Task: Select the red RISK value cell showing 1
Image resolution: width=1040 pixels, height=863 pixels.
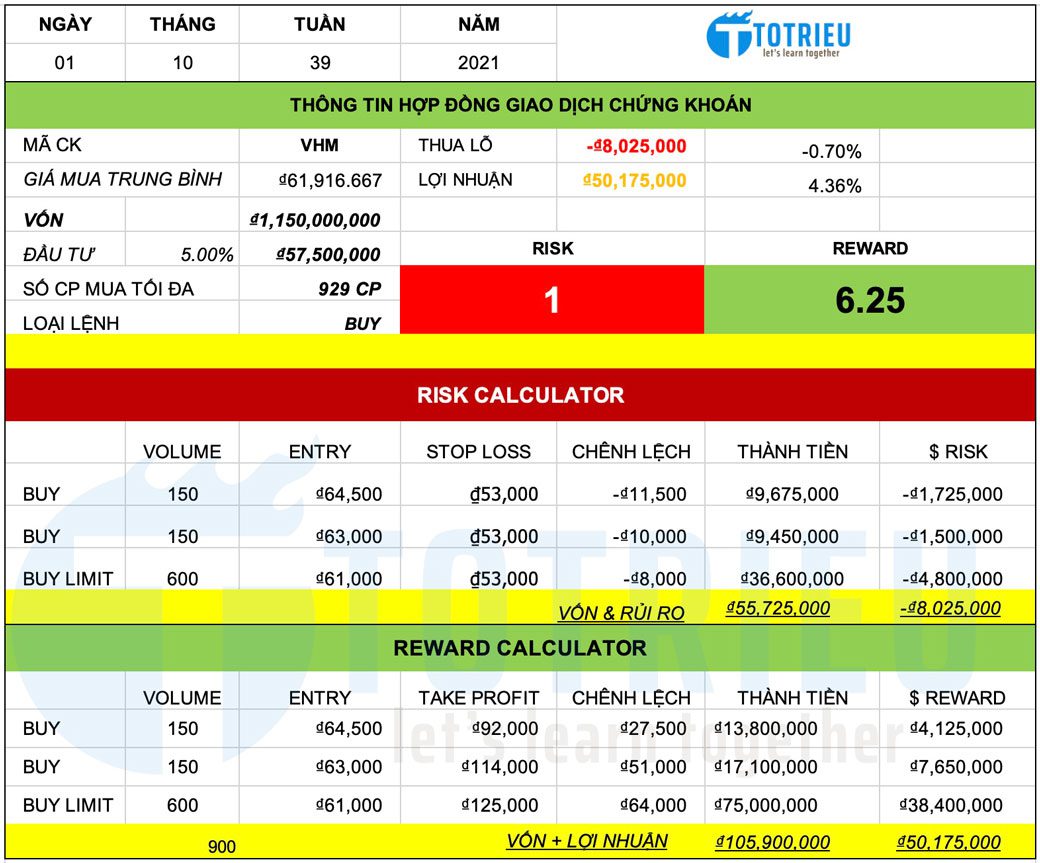Action: 551,299
